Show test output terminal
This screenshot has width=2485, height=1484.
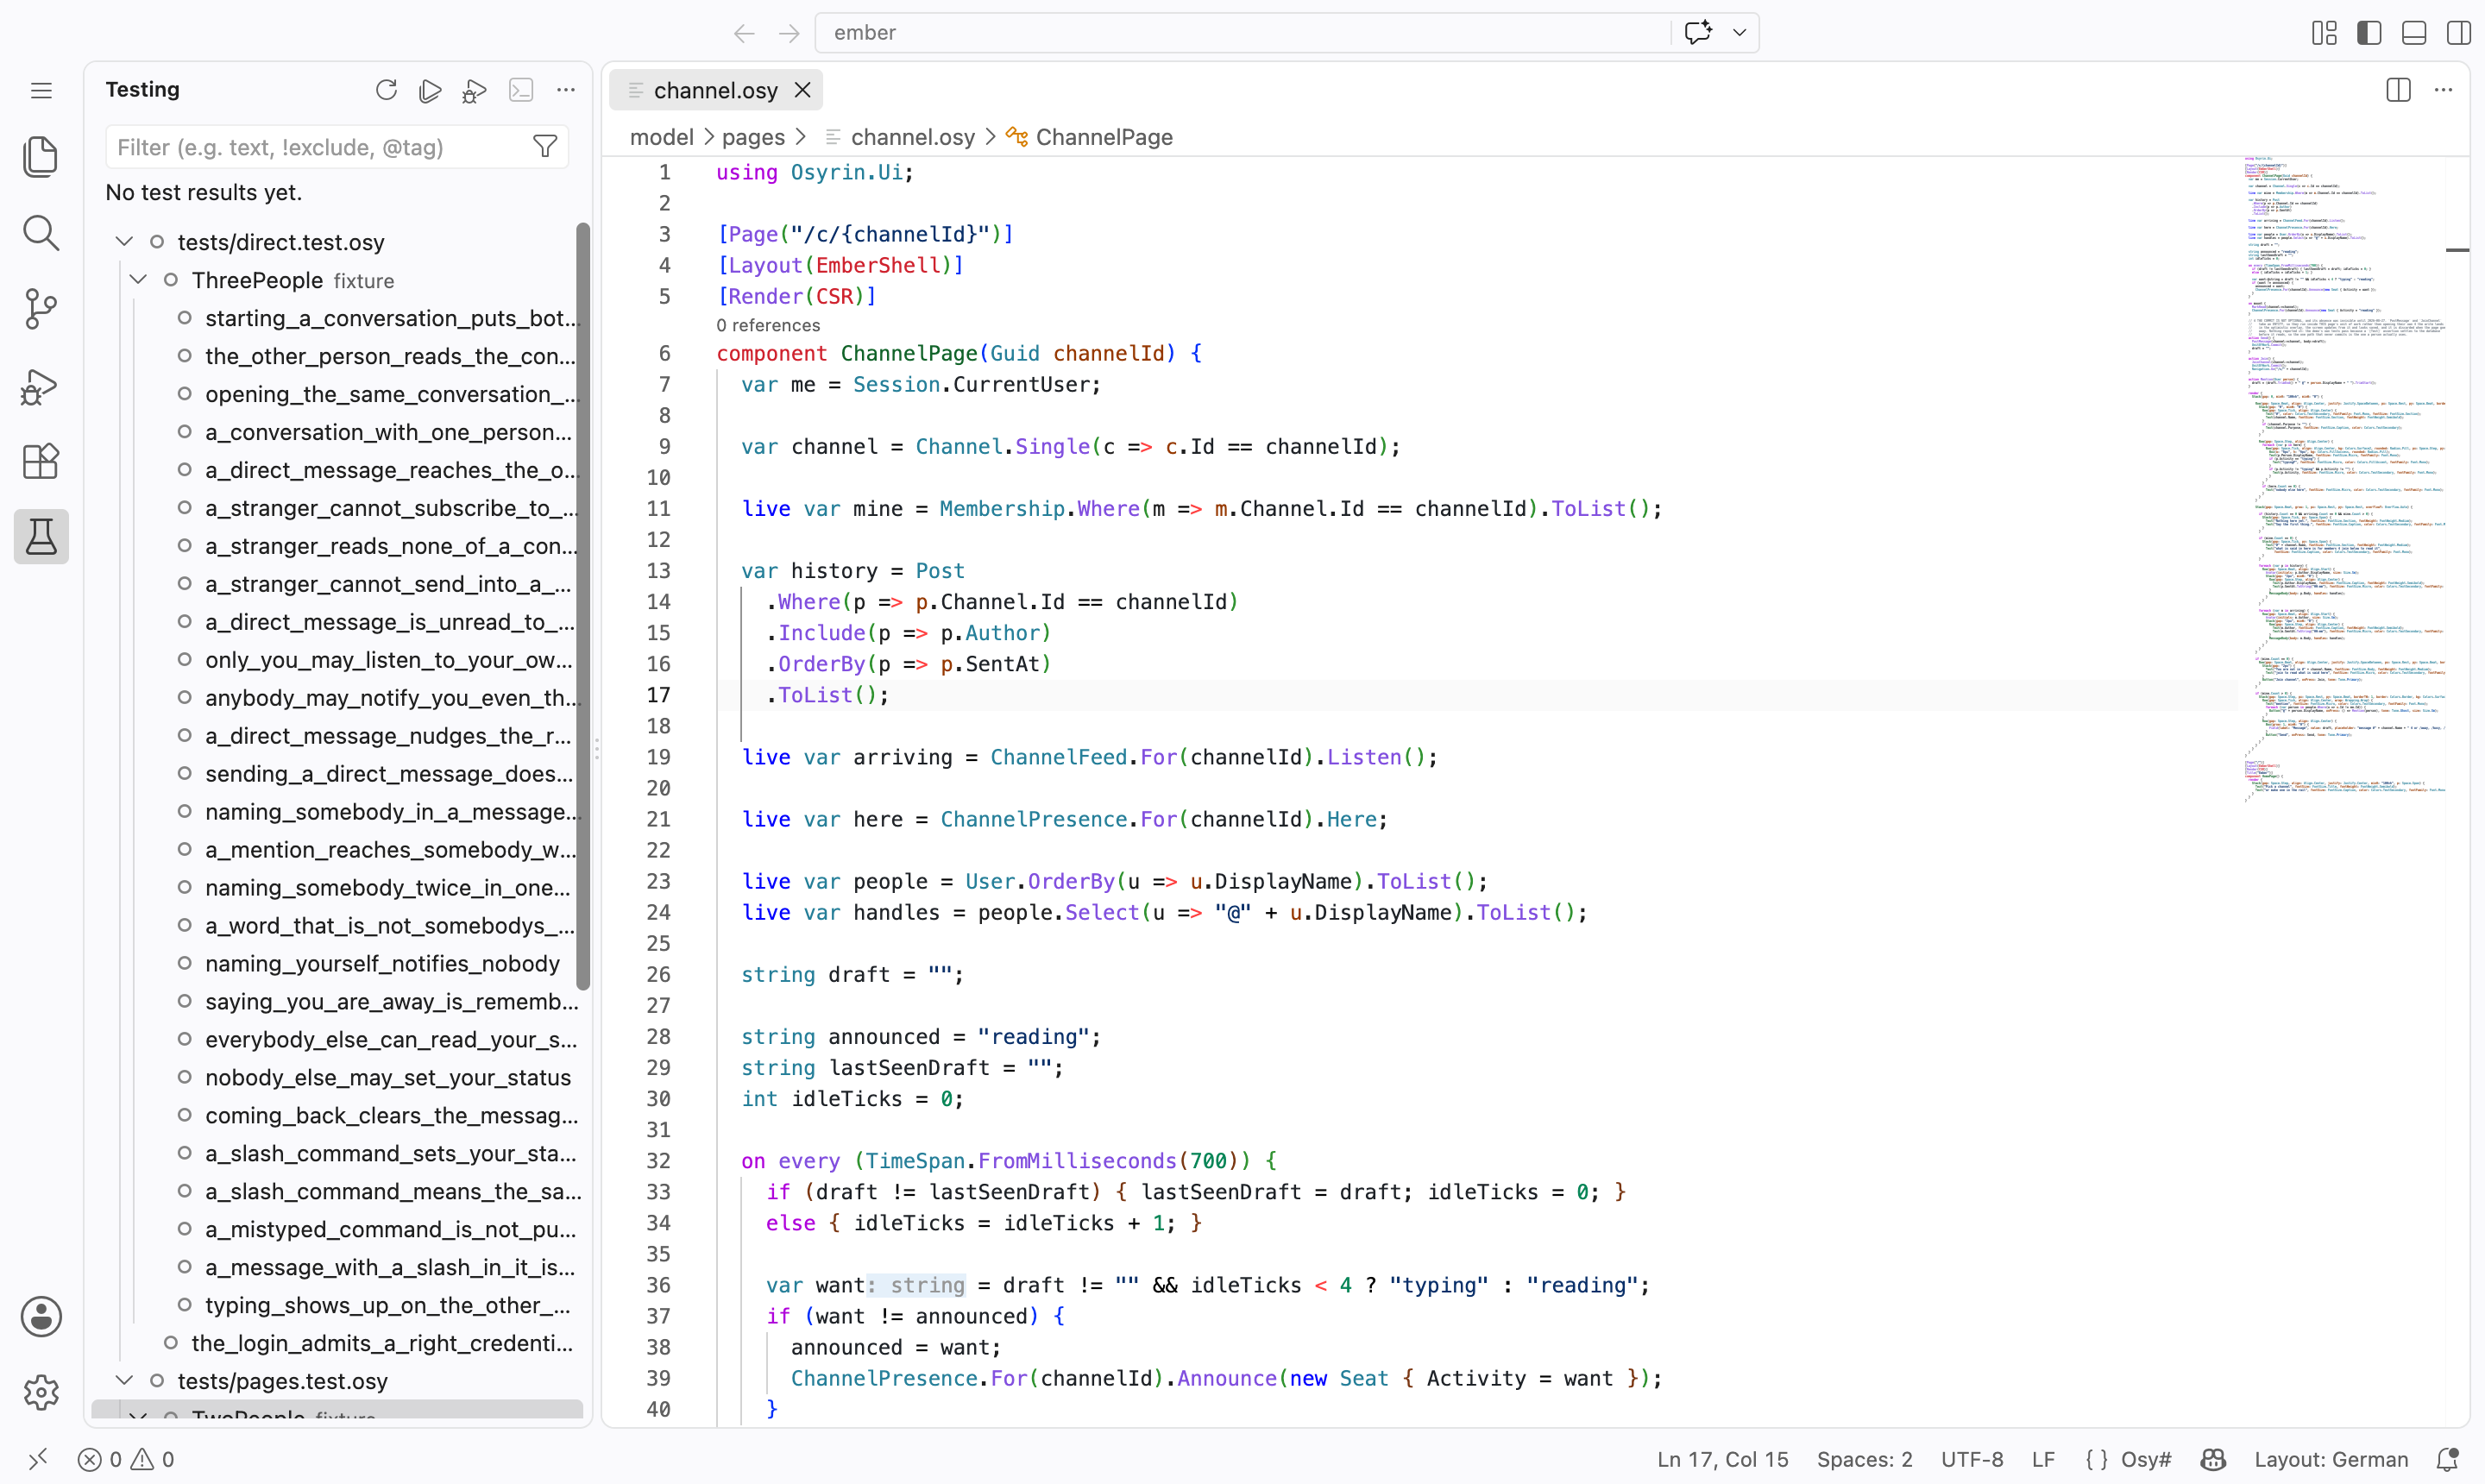coord(521,90)
